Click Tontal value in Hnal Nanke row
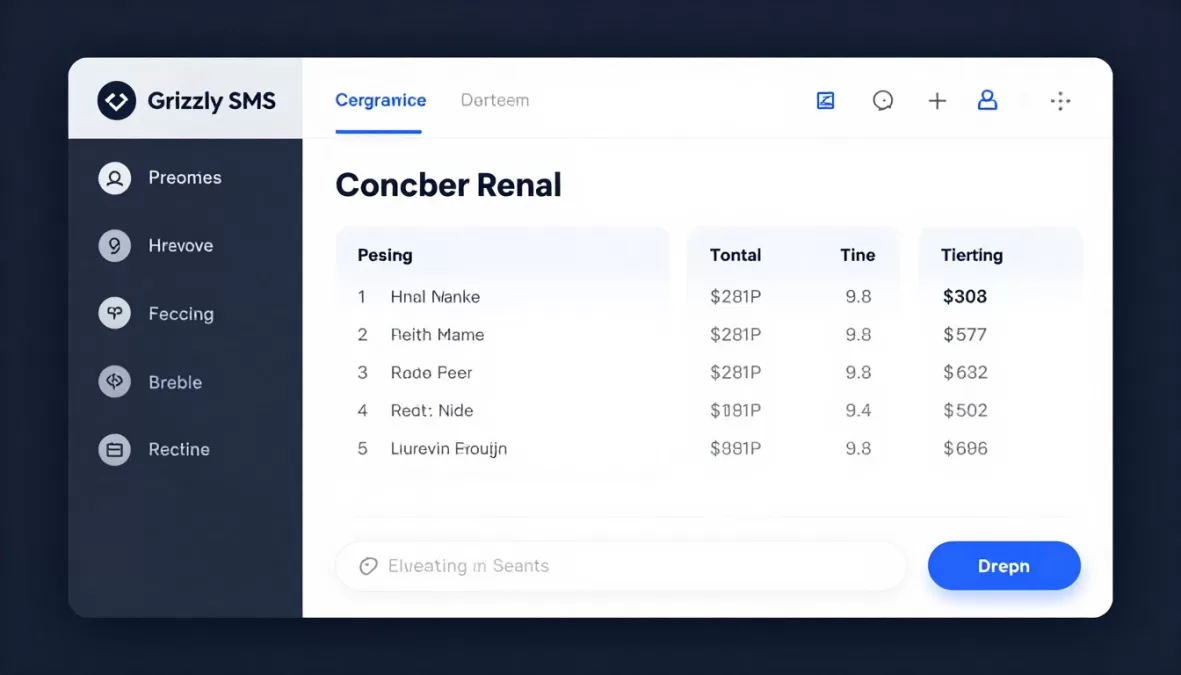 (x=735, y=297)
